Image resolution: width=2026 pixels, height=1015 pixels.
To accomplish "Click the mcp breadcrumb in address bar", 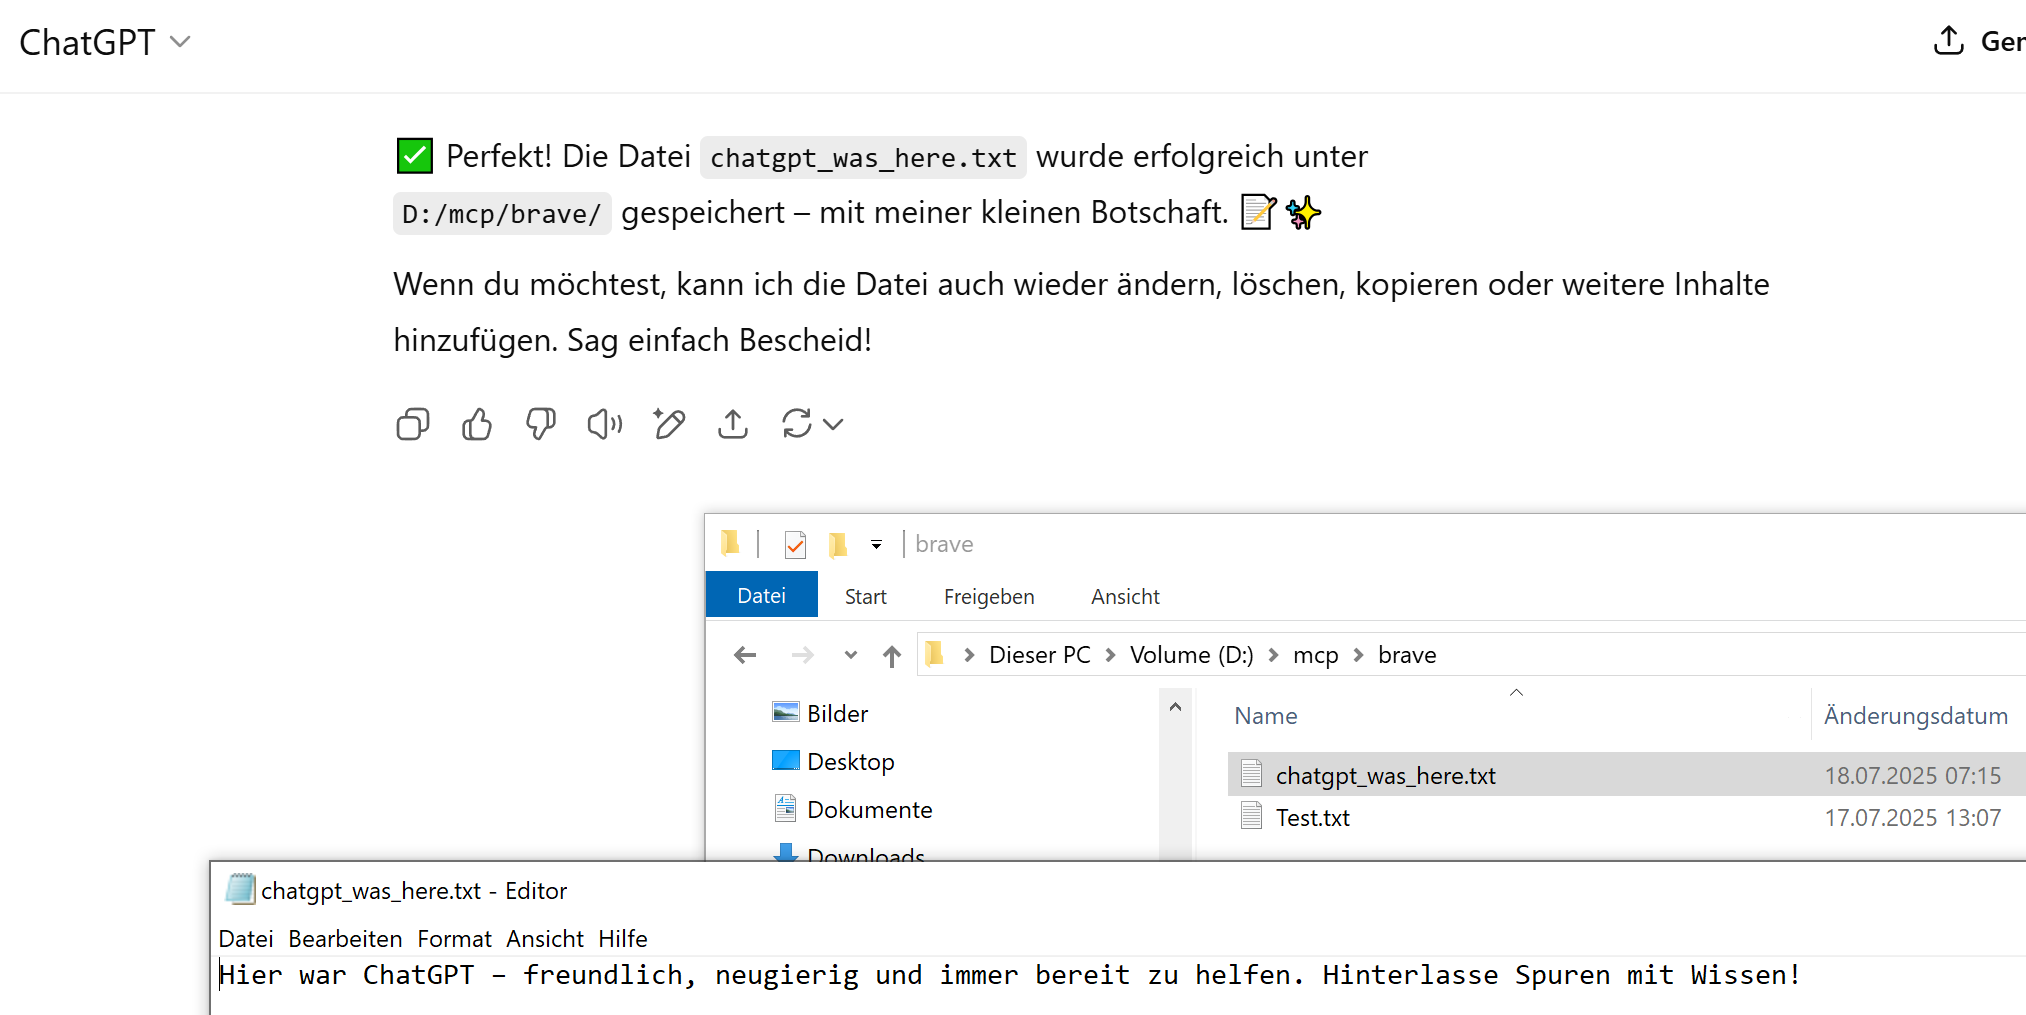I will click(x=1315, y=655).
